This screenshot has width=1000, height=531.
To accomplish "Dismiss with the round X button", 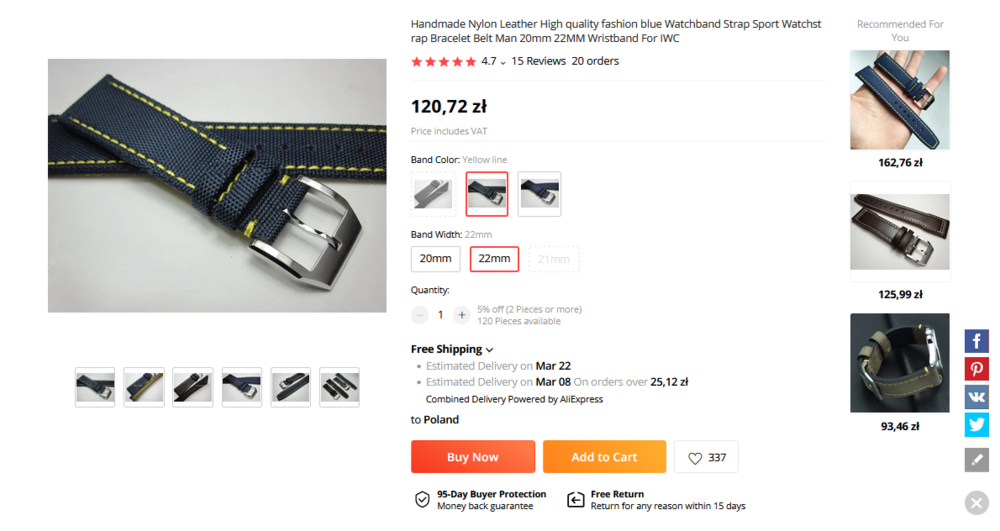I will point(976,503).
